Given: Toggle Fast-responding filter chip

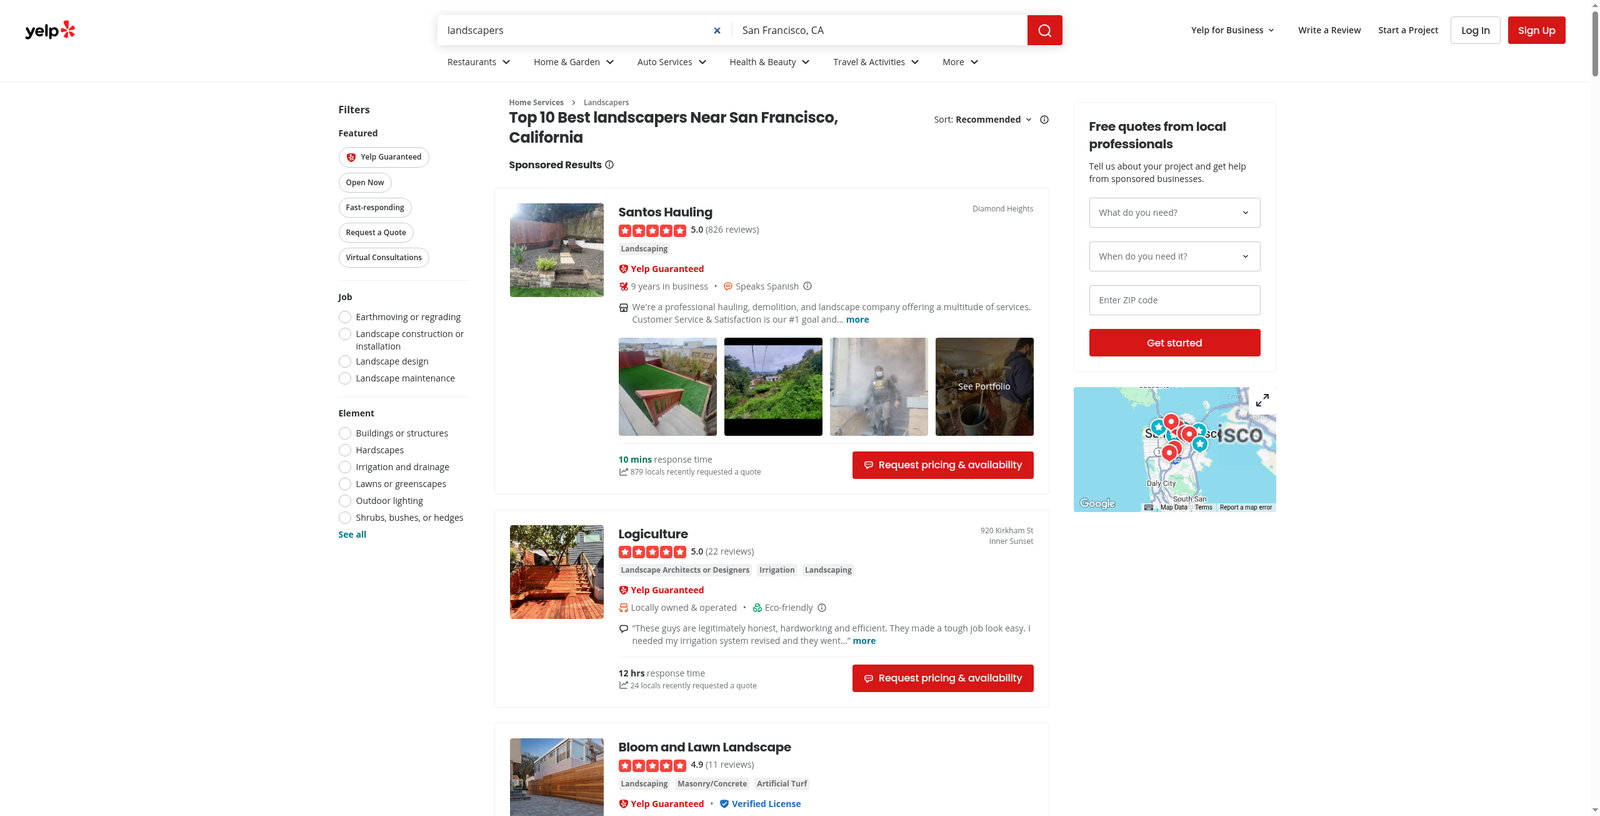Looking at the screenshot, I should pos(375,207).
